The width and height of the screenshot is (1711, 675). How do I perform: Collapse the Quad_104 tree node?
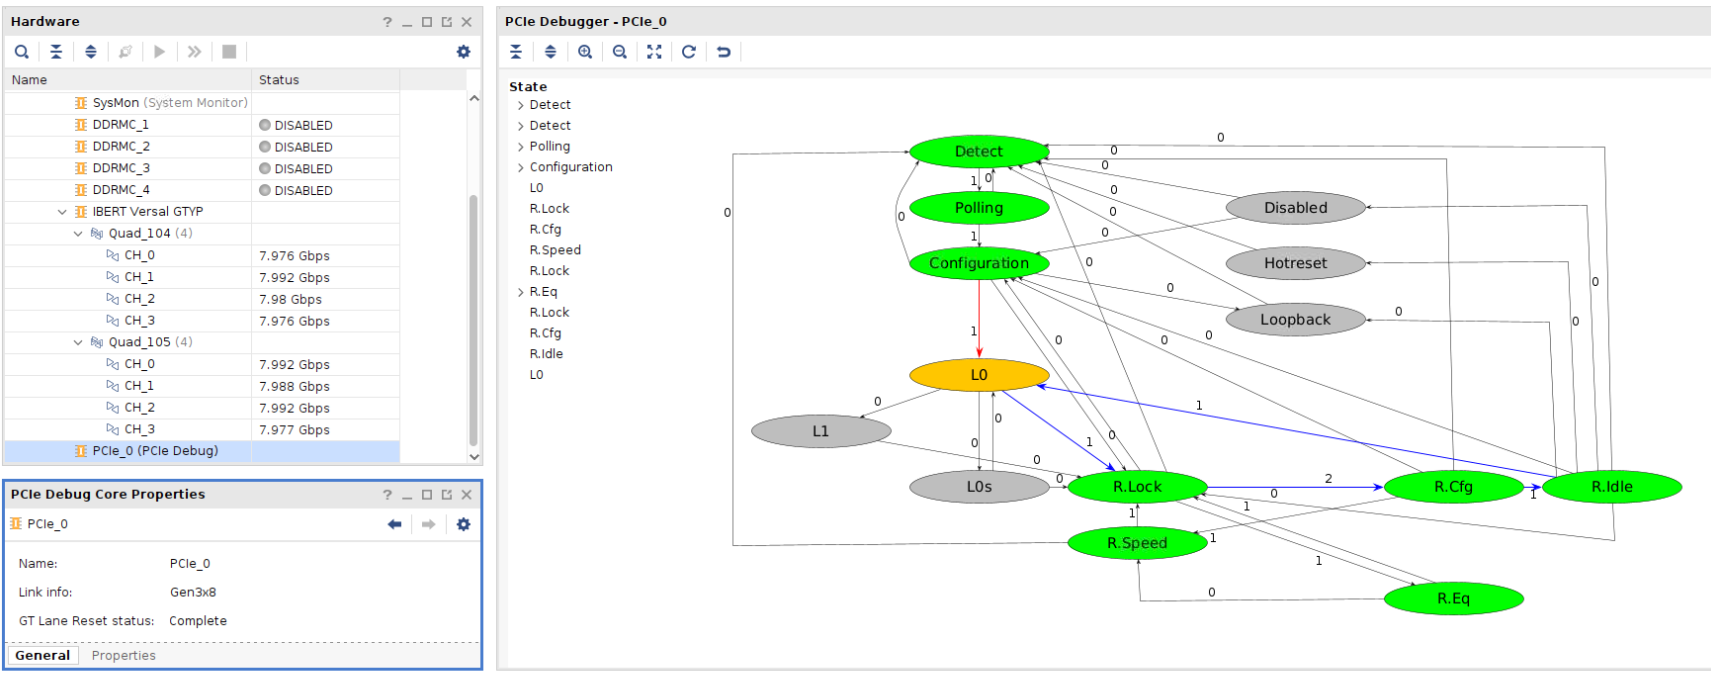(79, 233)
